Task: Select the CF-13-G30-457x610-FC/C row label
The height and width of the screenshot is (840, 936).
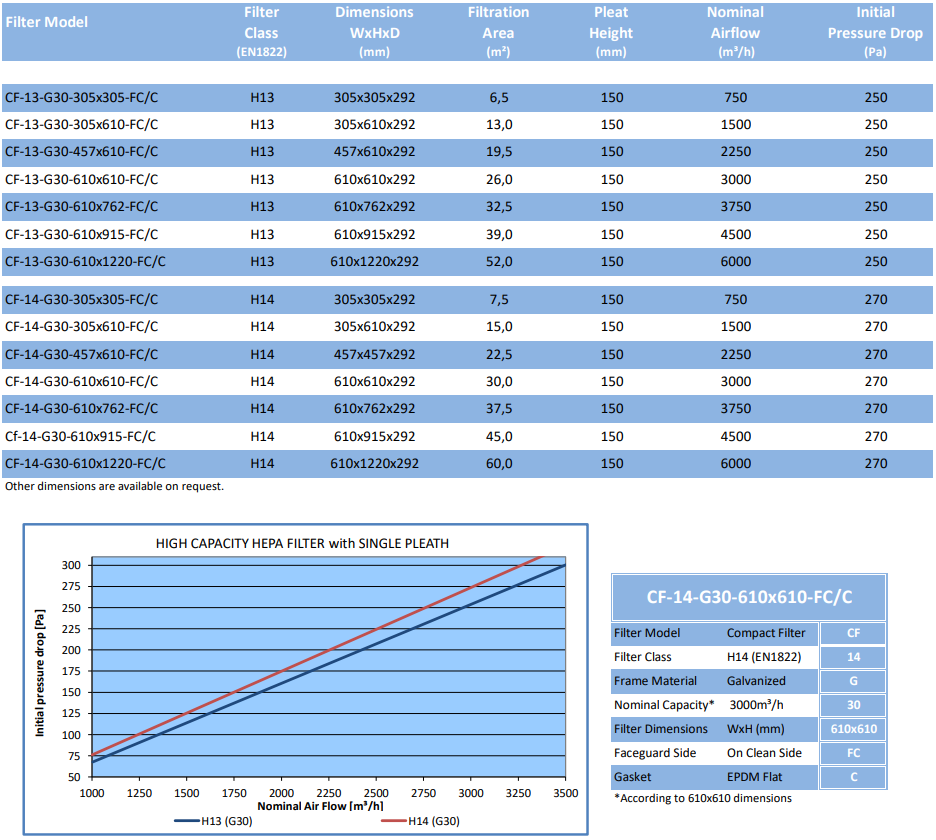Action: (81, 152)
